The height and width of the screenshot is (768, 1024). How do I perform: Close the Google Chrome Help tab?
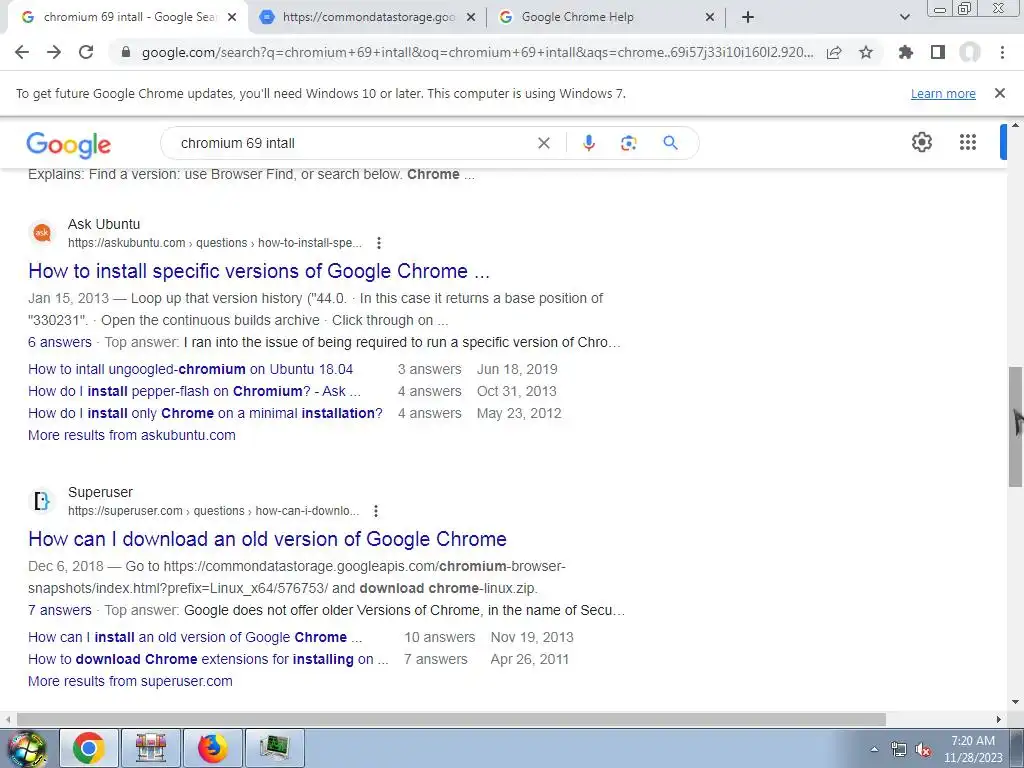click(x=710, y=18)
